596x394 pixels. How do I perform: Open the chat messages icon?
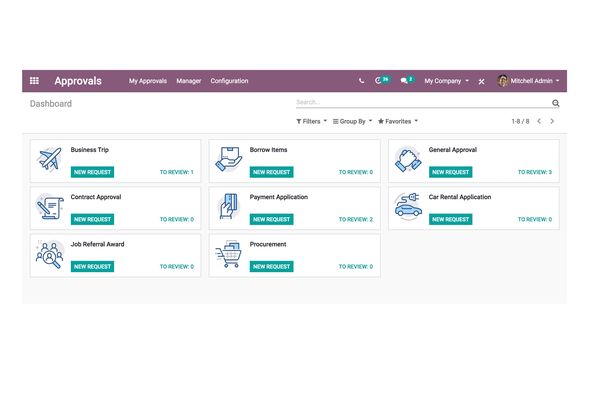pos(404,81)
